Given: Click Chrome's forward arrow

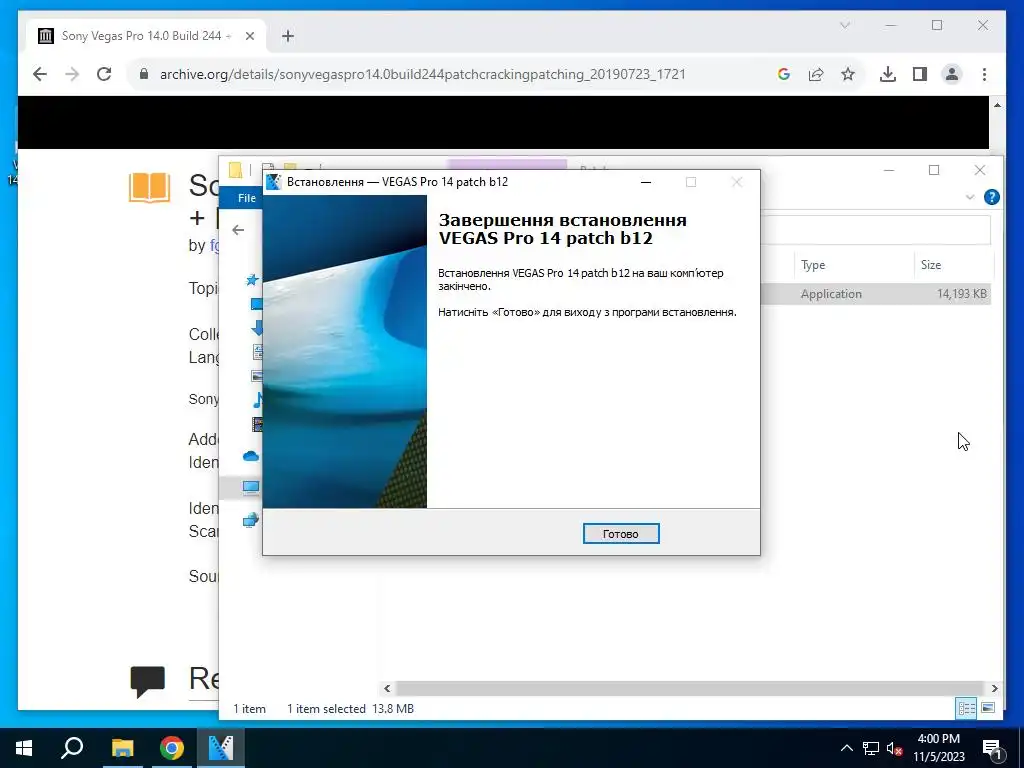Looking at the screenshot, I should tap(72, 74).
